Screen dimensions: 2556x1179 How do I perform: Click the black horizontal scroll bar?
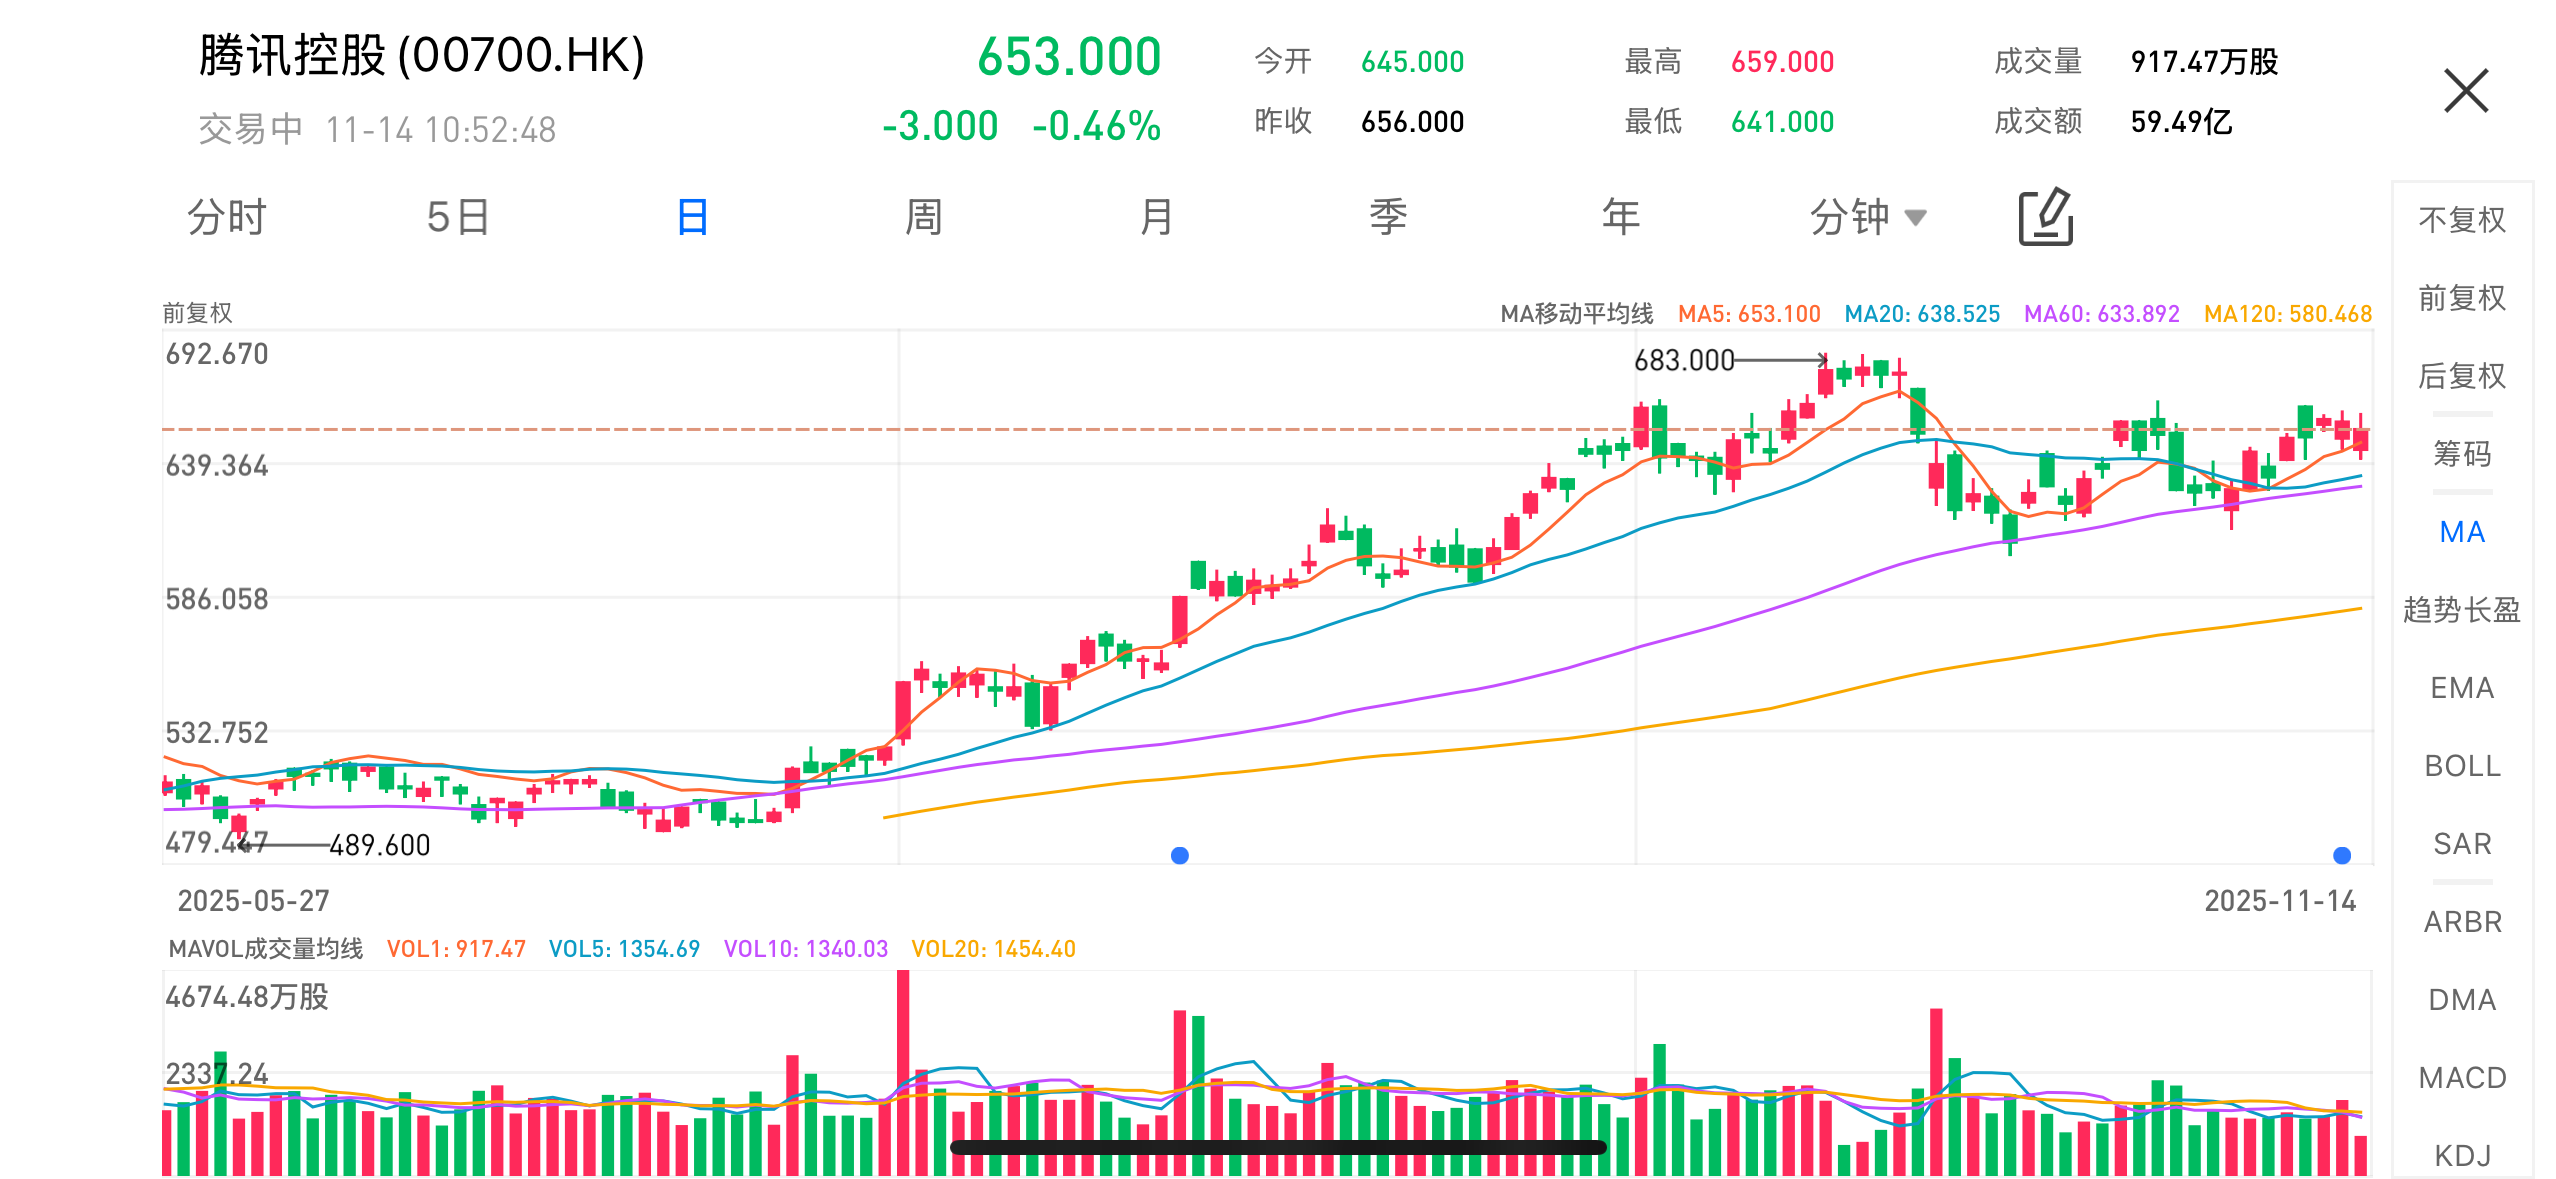1277,1147
